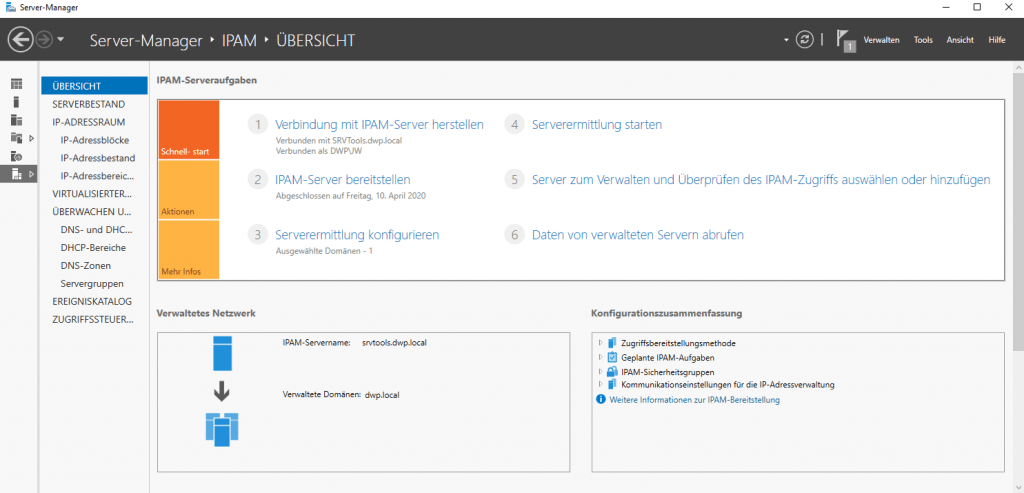Image resolution: width=1024 pixels, height=493 pixels.
Task: Click the managed domains server group icon
Action: coord(222,428)
